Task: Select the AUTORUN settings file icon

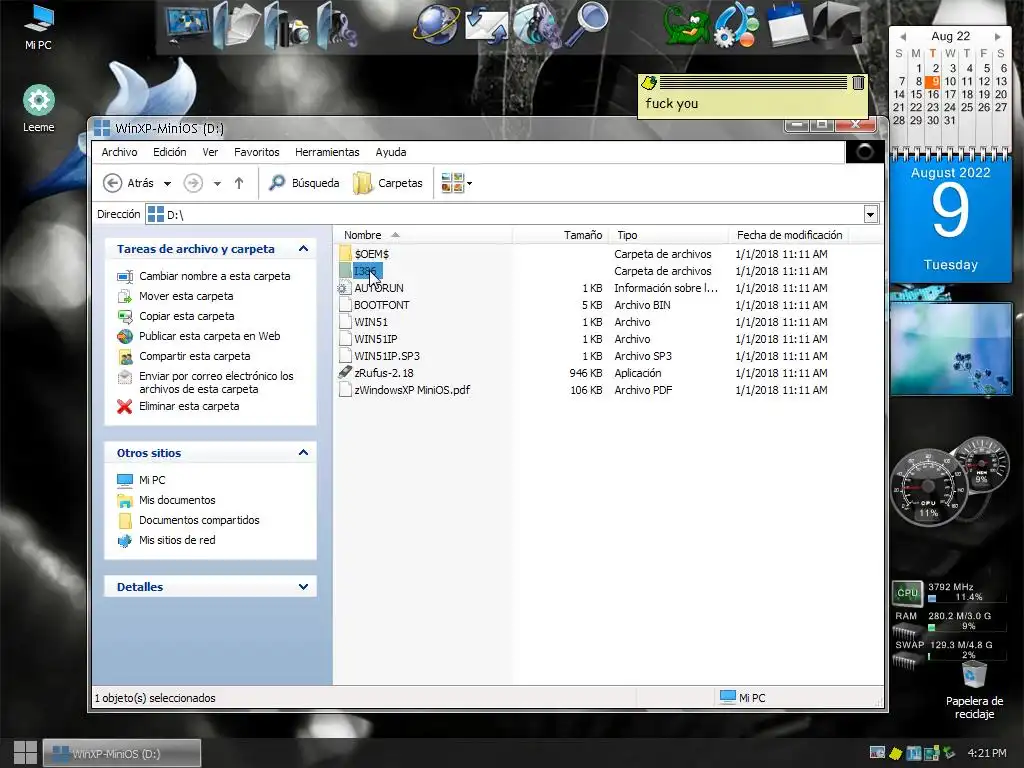Action: [x=344, y=288]
